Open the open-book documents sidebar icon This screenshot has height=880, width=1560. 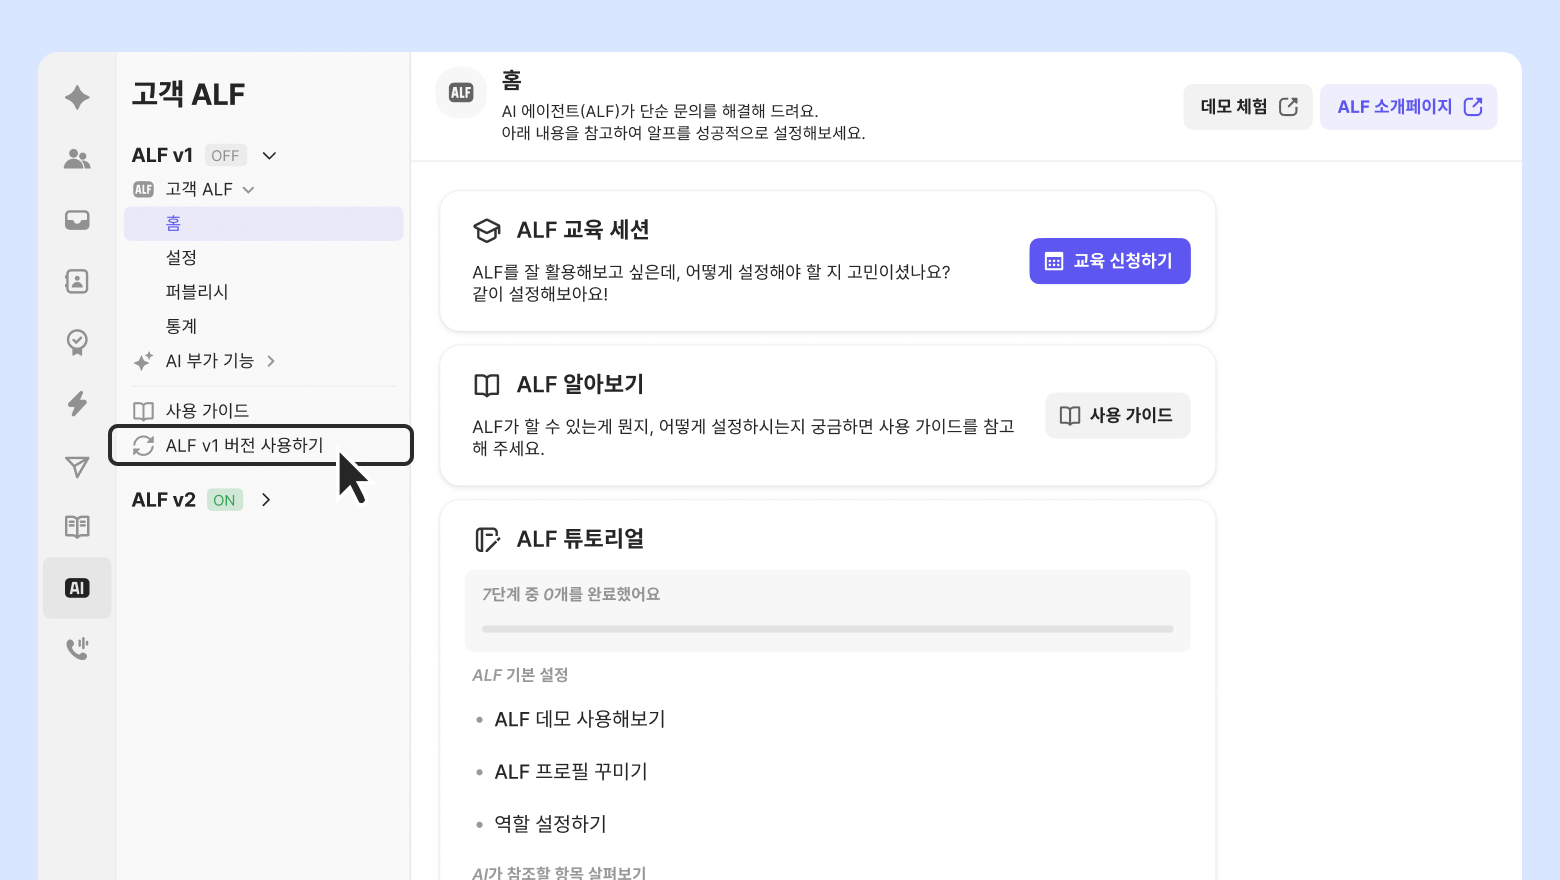pyautogui.click(x=77, y=527)
